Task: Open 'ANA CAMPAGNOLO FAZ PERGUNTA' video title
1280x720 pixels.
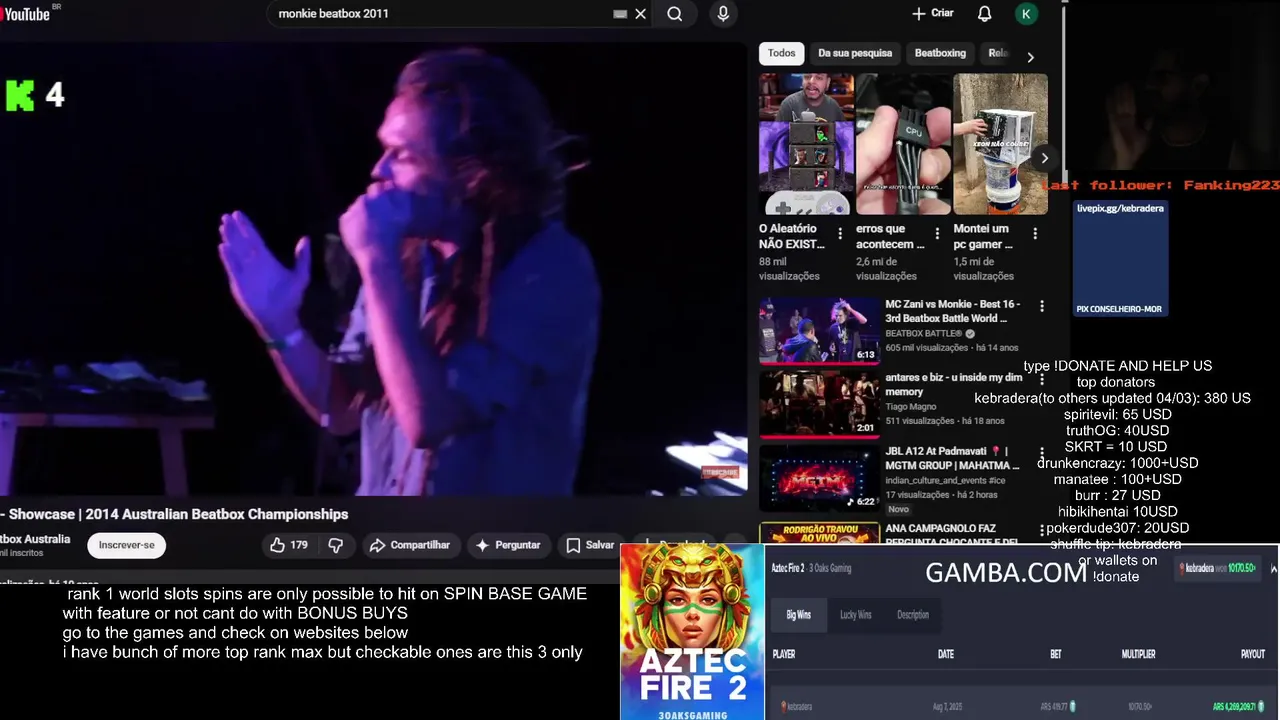Action: pos(952,535)
